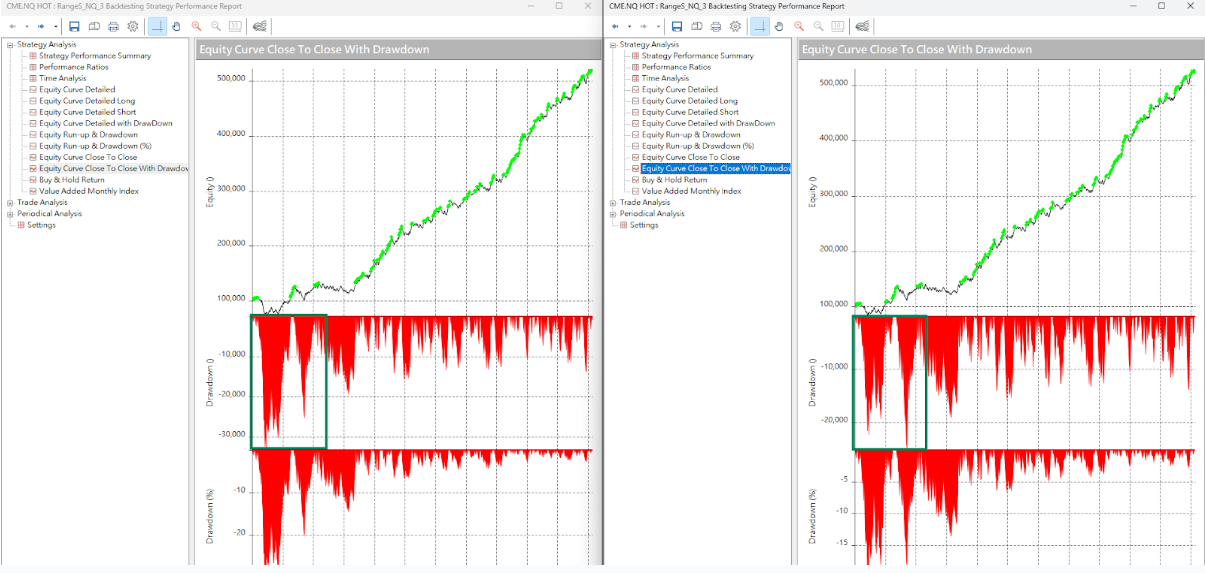Click the Back arrow in the left window toolbar

(x=11, y=26)
